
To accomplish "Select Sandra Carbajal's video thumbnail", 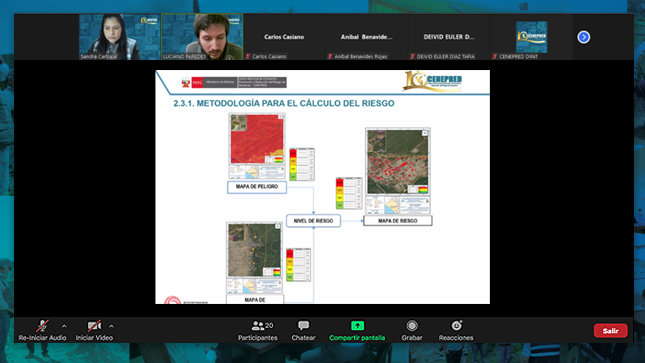I will (x=120, y=37).
